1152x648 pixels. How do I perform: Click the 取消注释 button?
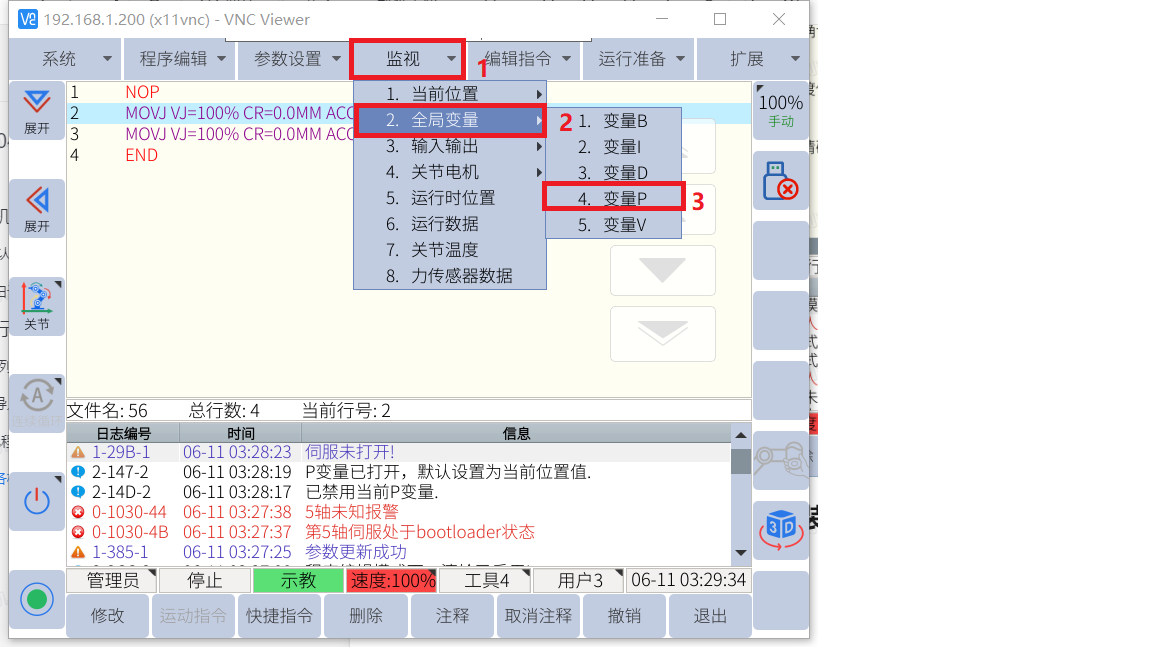[538, 616]
